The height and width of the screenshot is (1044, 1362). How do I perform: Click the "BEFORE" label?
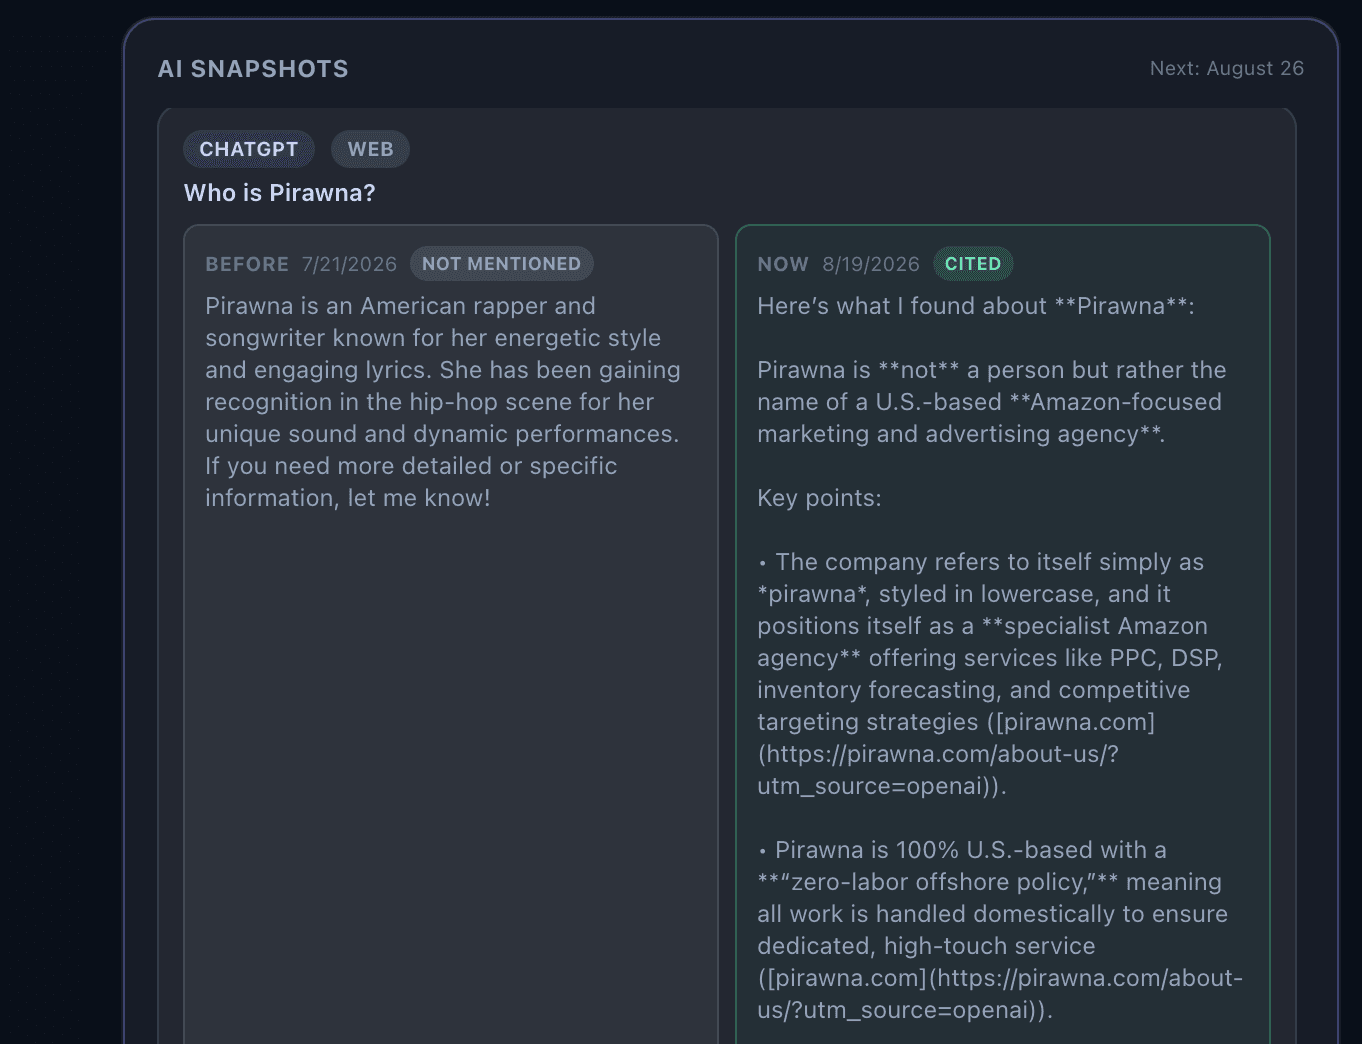coord(247,264)
